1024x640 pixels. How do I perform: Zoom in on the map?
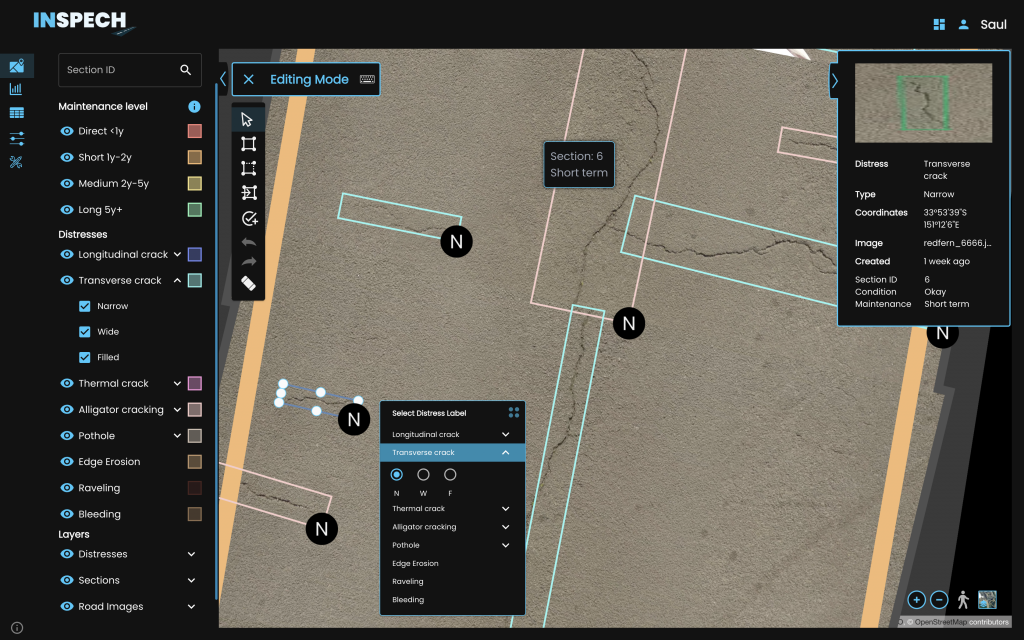916,600
